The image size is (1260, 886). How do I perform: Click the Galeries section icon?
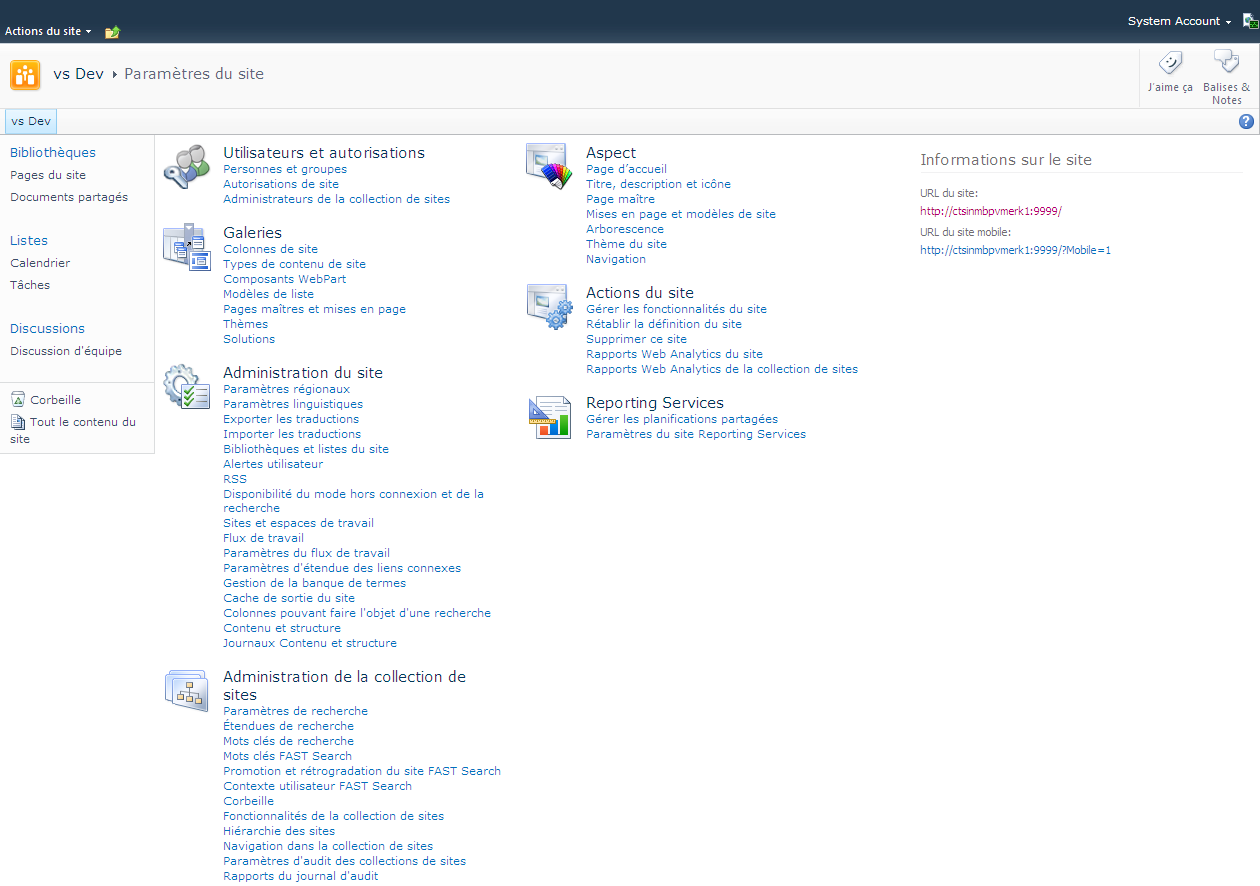point(186,247)
